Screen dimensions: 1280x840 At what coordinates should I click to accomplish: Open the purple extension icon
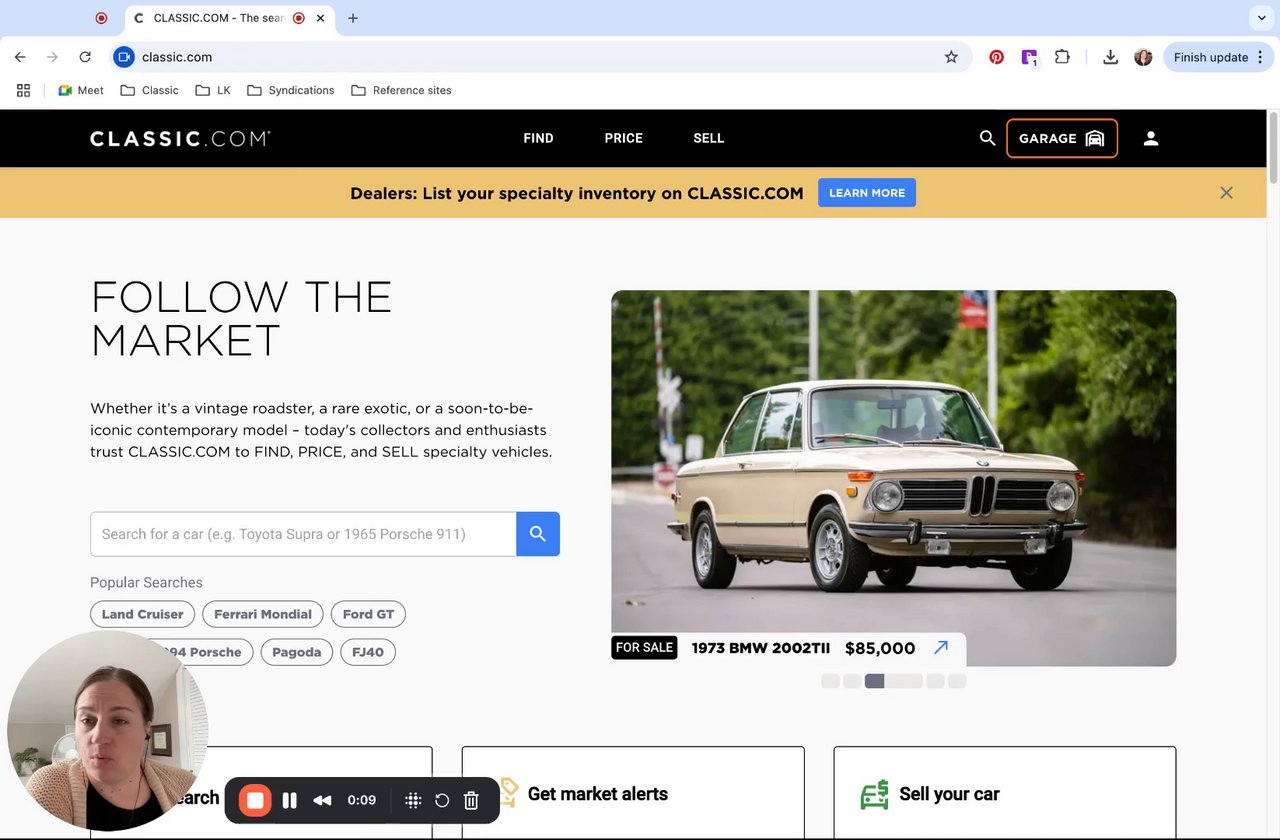(x=1029, y=57)
